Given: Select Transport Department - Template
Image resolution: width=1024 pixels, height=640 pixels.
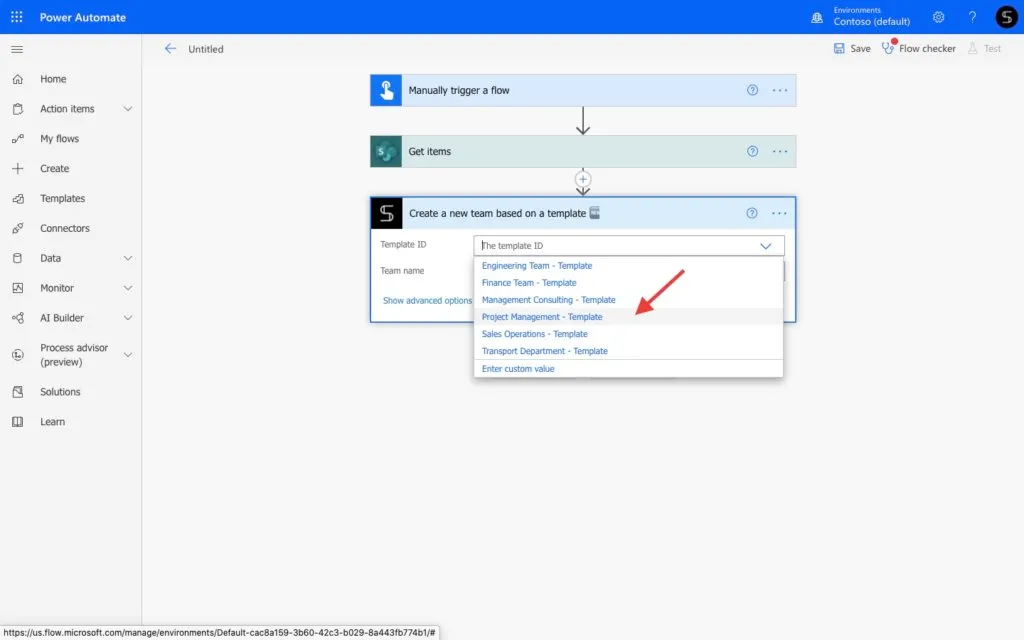Looking at the screenshot, I should coord(628,351).
